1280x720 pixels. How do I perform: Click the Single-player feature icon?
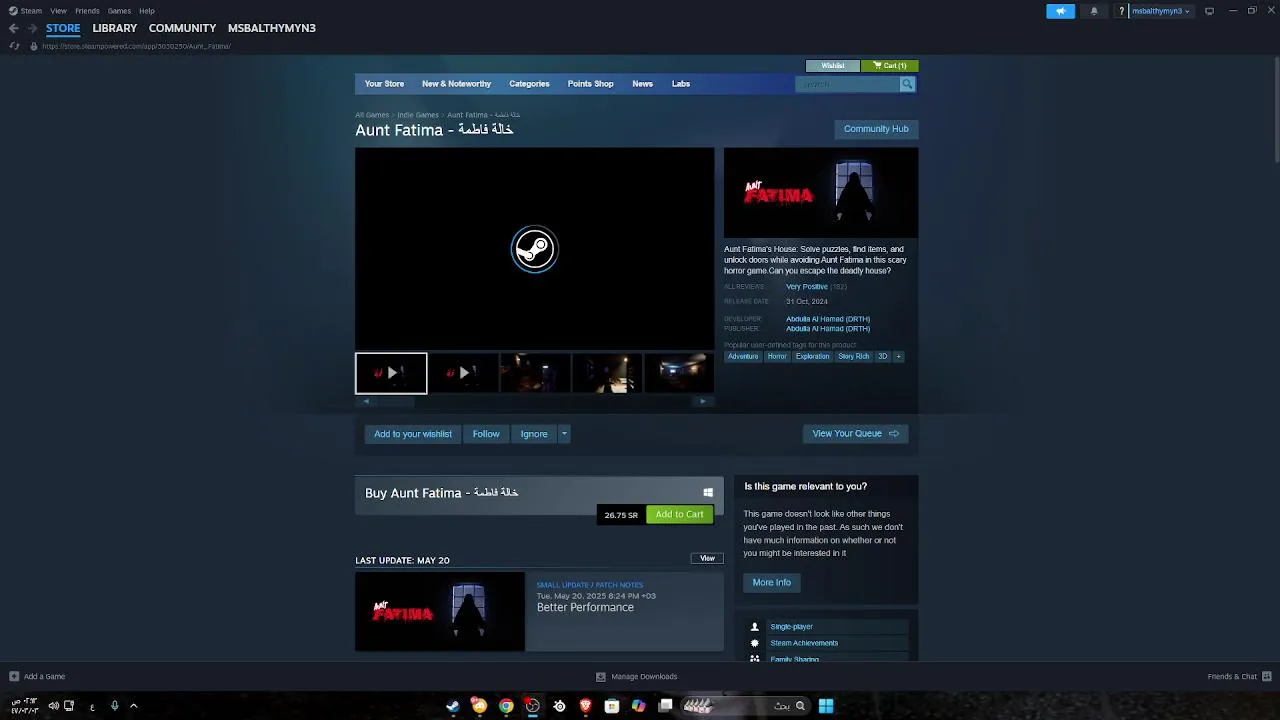point(755,627)
